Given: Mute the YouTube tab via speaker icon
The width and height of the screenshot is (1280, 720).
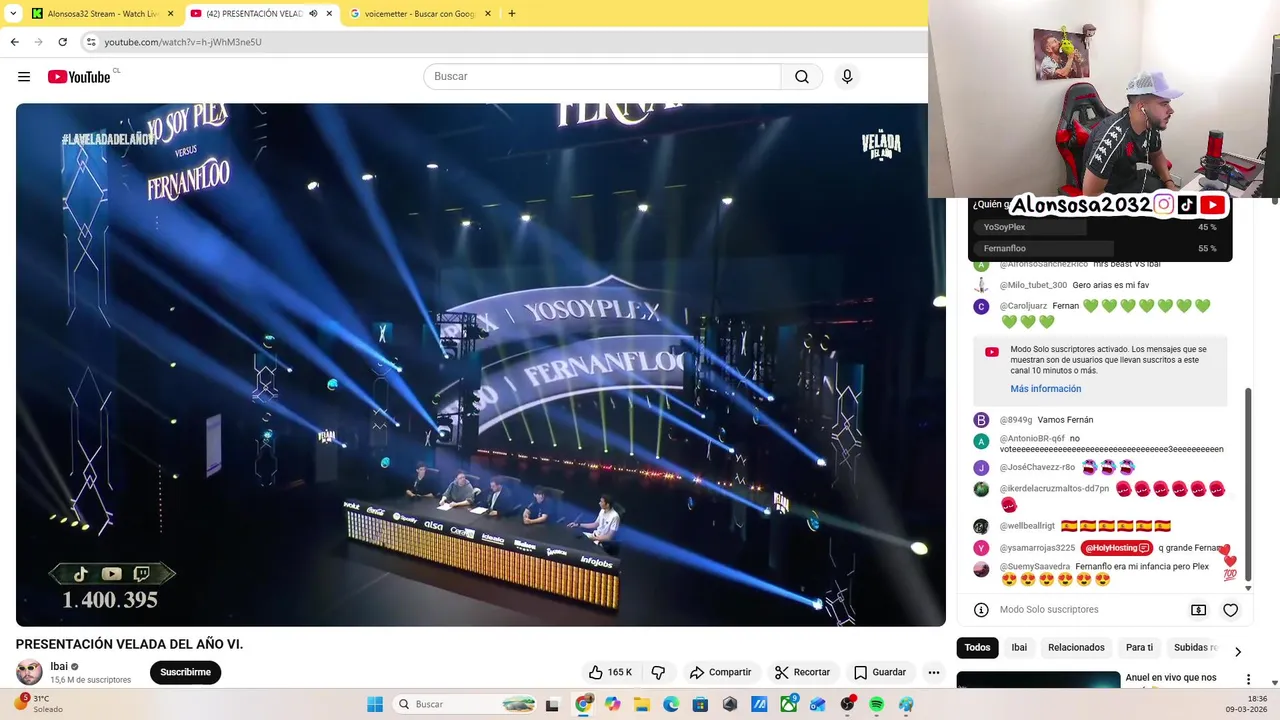Looking at the screenshot, I should tap(313, 14).
